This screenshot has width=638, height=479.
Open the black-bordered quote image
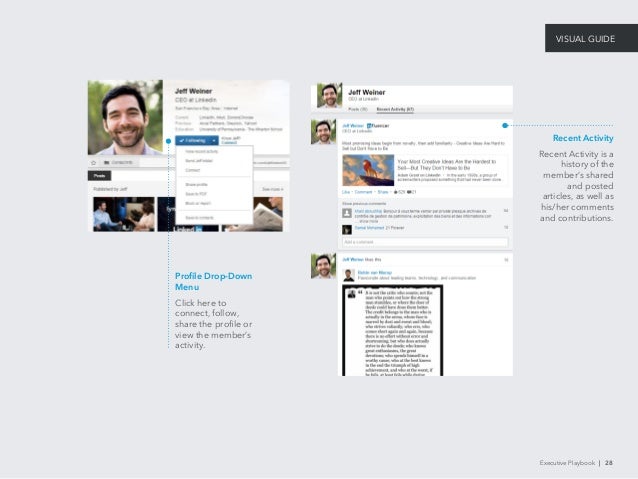[393, 330]
